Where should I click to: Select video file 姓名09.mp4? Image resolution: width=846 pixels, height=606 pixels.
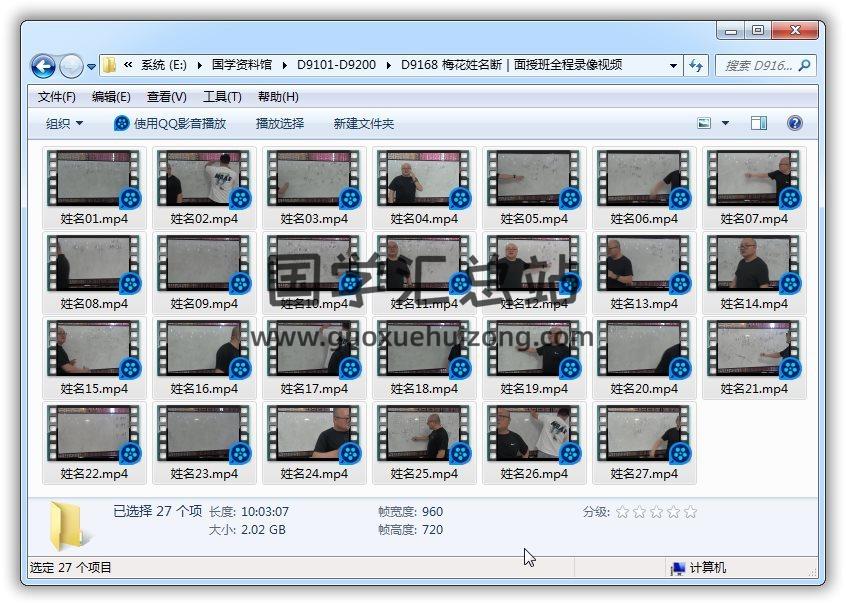(x=204, y=273)
